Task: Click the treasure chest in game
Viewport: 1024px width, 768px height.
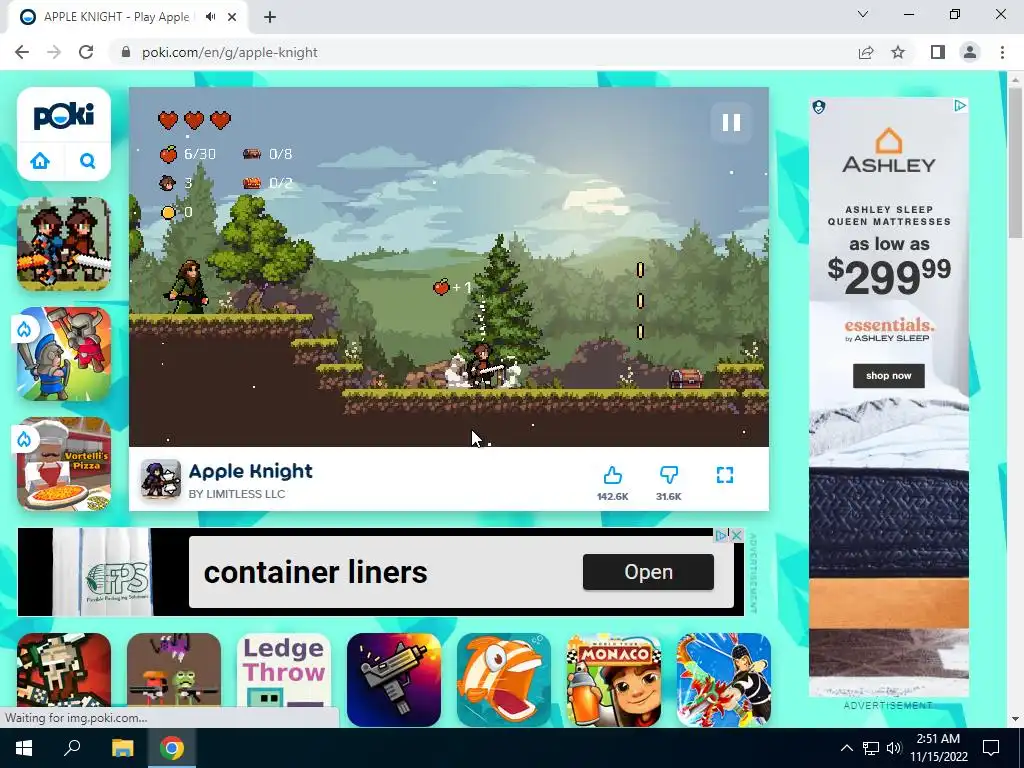Action: 686,379
